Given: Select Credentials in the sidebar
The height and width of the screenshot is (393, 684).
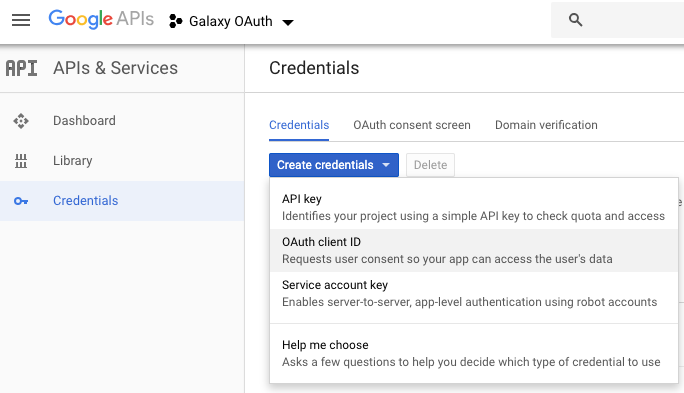Looking at the screenshot, I should tap(122, 201).
